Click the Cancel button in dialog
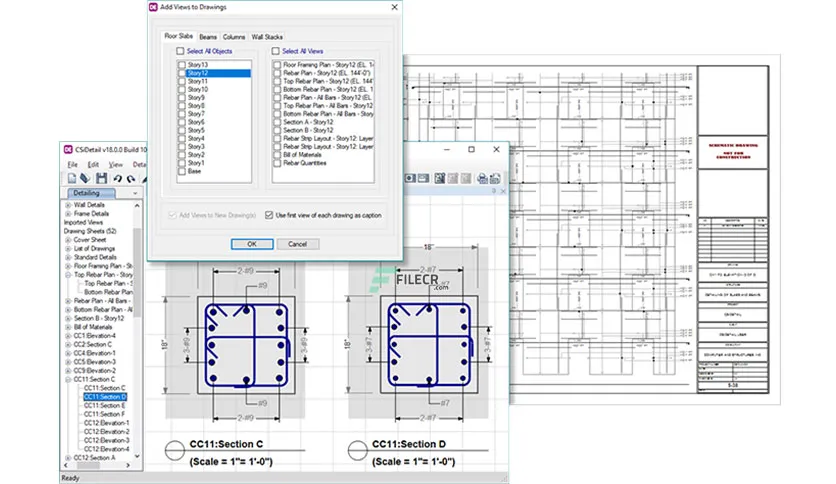This screenshot has width=836, height=484. click(298, 244)
